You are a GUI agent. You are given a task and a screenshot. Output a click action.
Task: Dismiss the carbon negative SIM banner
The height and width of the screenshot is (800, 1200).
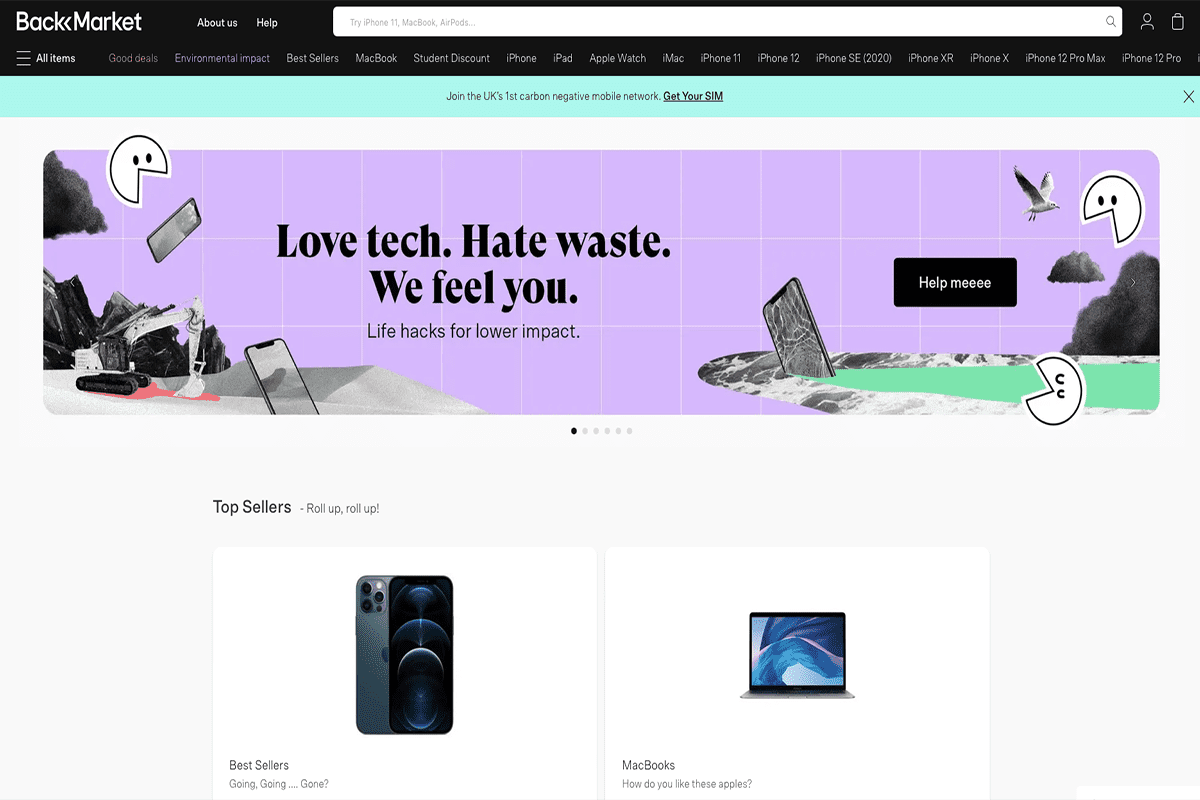click(1188, 97)
